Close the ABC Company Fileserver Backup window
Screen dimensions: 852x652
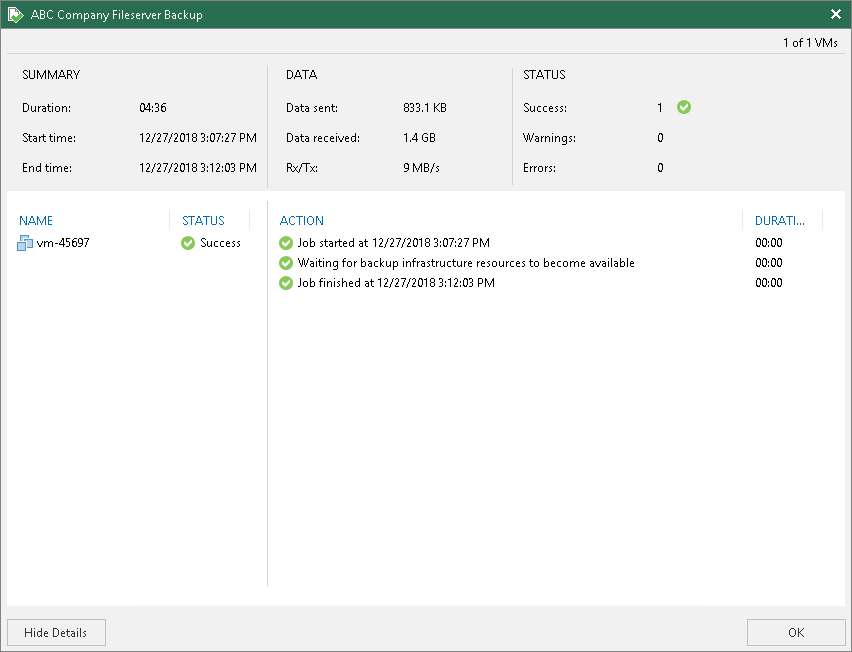pyautogui.click(x=836, y=14)
